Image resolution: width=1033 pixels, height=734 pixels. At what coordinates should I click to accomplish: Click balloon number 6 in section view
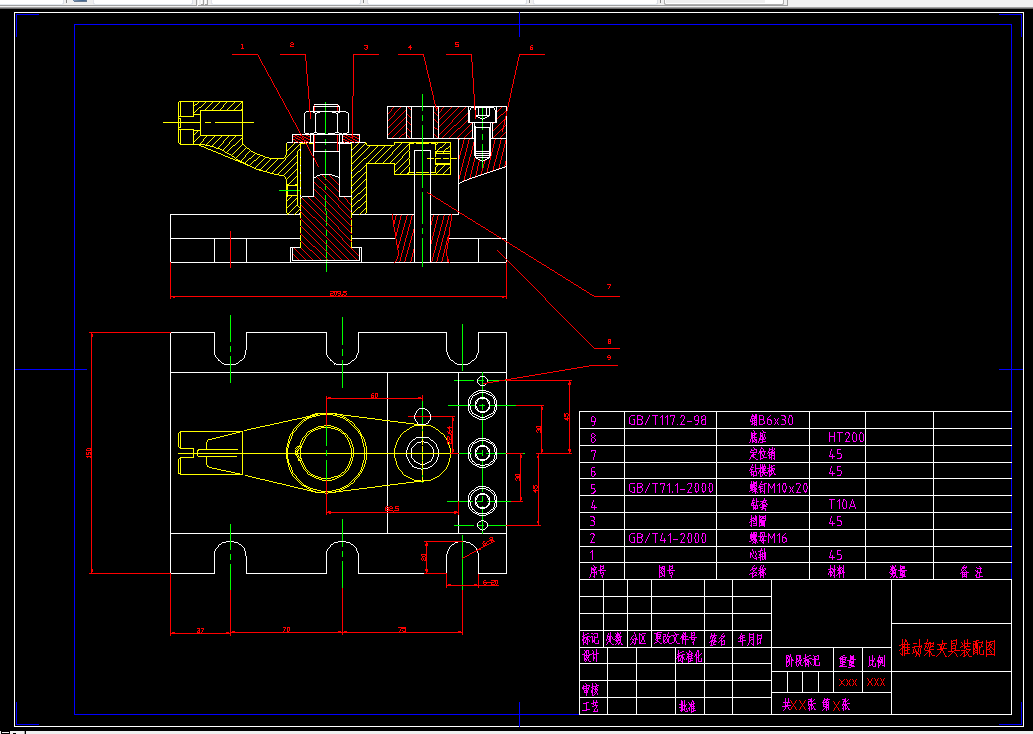(x=531, y=47)
